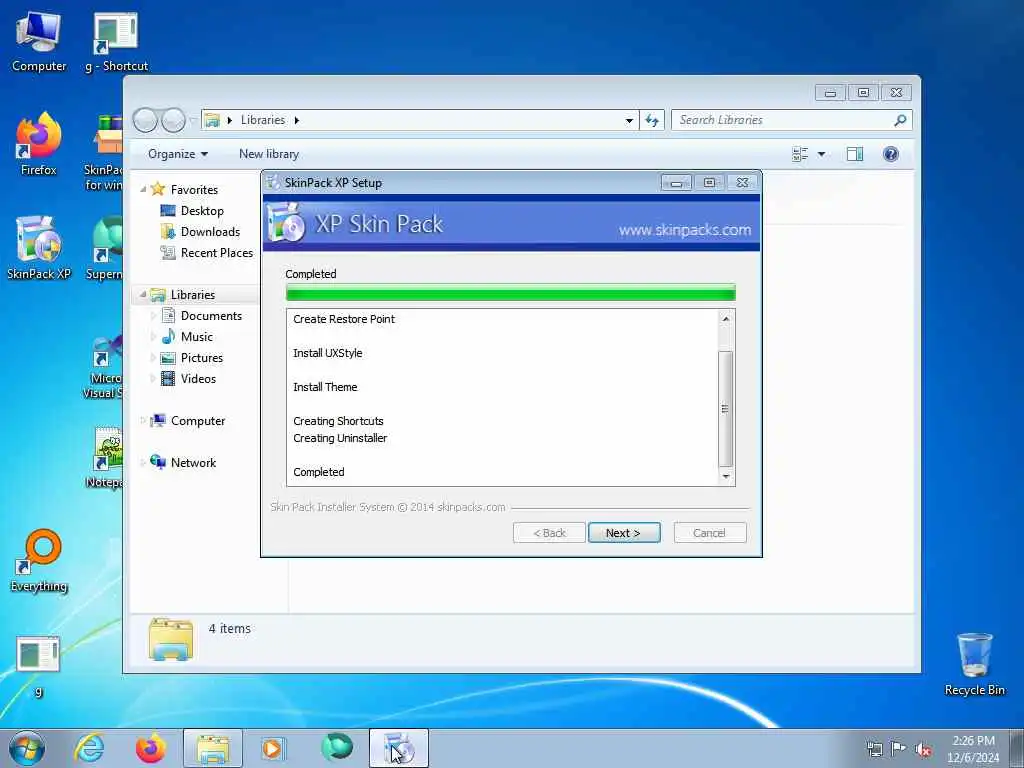Open the green globe app on the taskbar
The width and height of the screenshot is (1024, 768).
pyautogui.click(x=337, y=747)
